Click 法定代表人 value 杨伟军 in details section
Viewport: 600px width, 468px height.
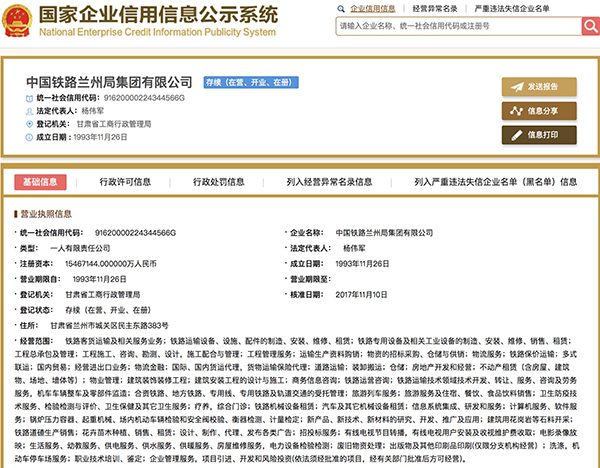click(354, 248)
